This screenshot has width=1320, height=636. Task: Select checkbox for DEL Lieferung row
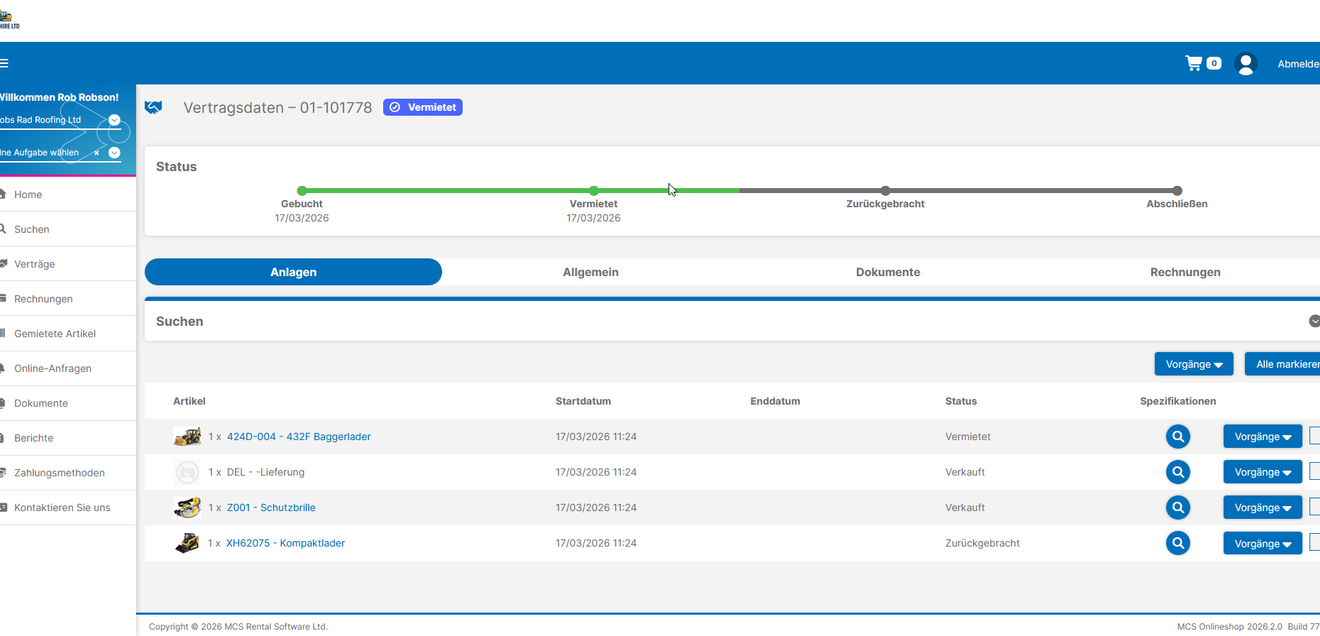click(x=1314, y=471)
